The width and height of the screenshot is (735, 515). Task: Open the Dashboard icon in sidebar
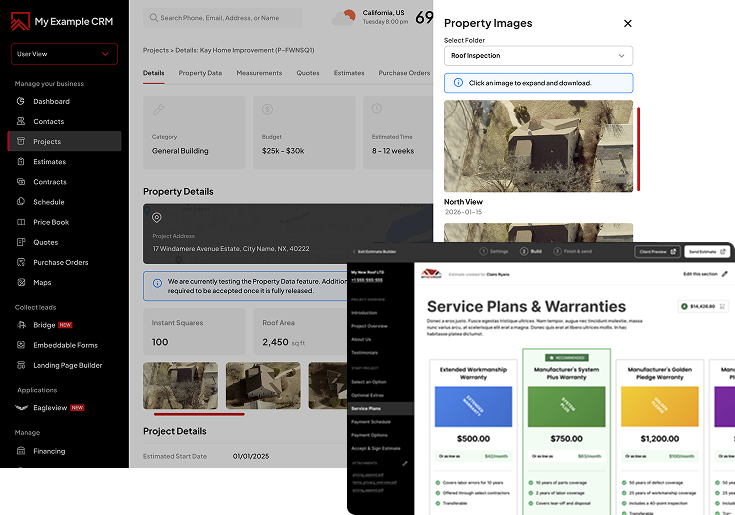click(x=21, y=102)
